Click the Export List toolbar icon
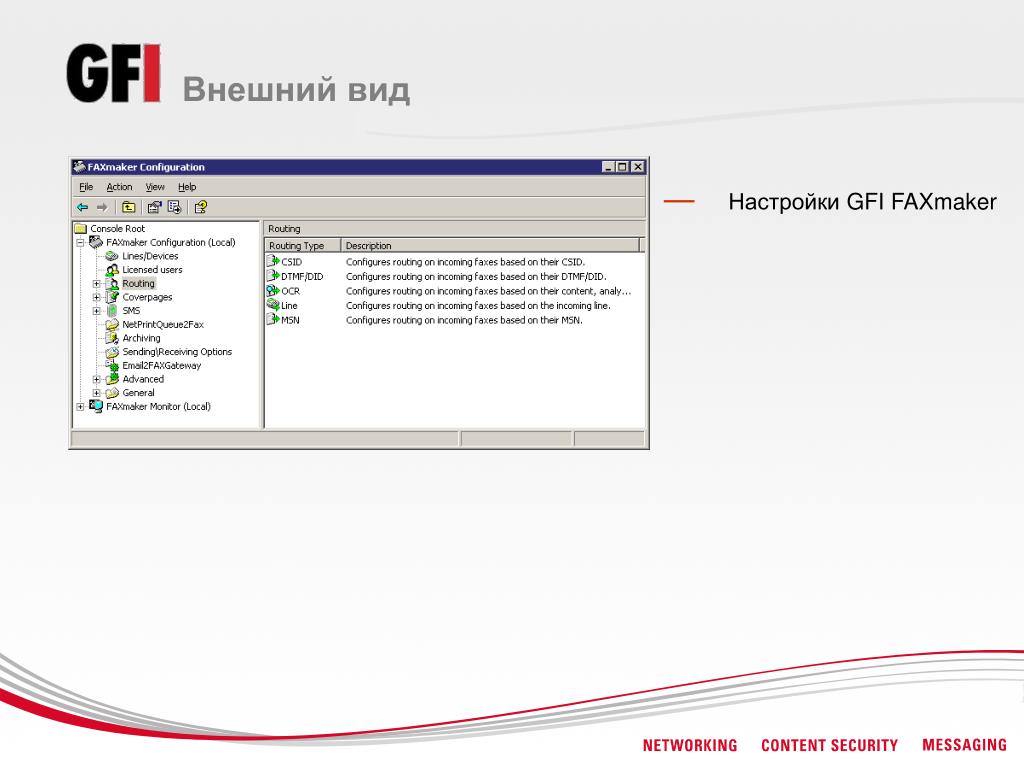The image size is (1024, 768). [x=174, y=207]
